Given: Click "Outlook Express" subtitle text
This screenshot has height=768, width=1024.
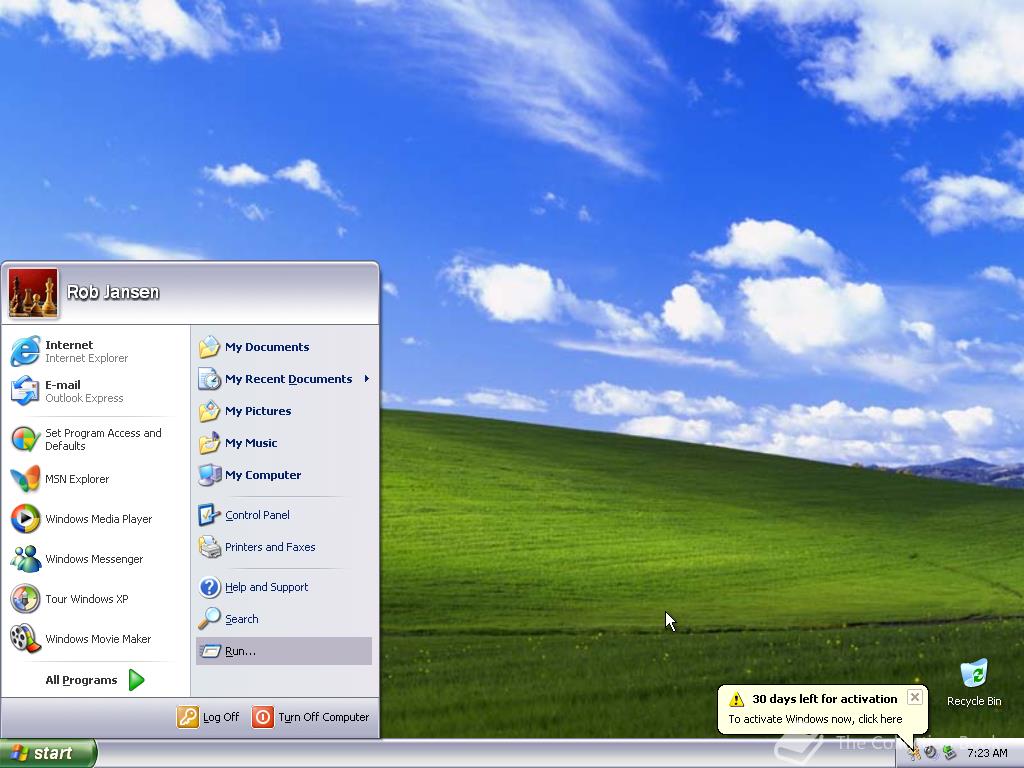Looking at the screenshot, I should click(84, 398).
